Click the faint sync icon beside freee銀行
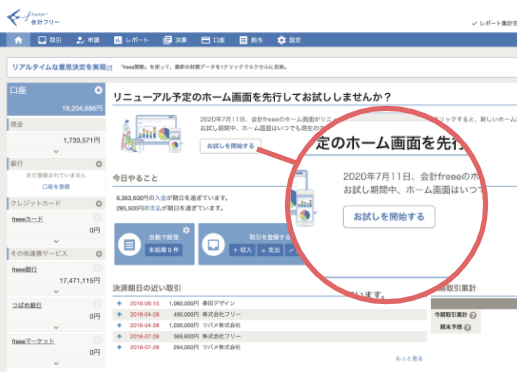Screen dimensions: 517x372 tap(97, 268)
